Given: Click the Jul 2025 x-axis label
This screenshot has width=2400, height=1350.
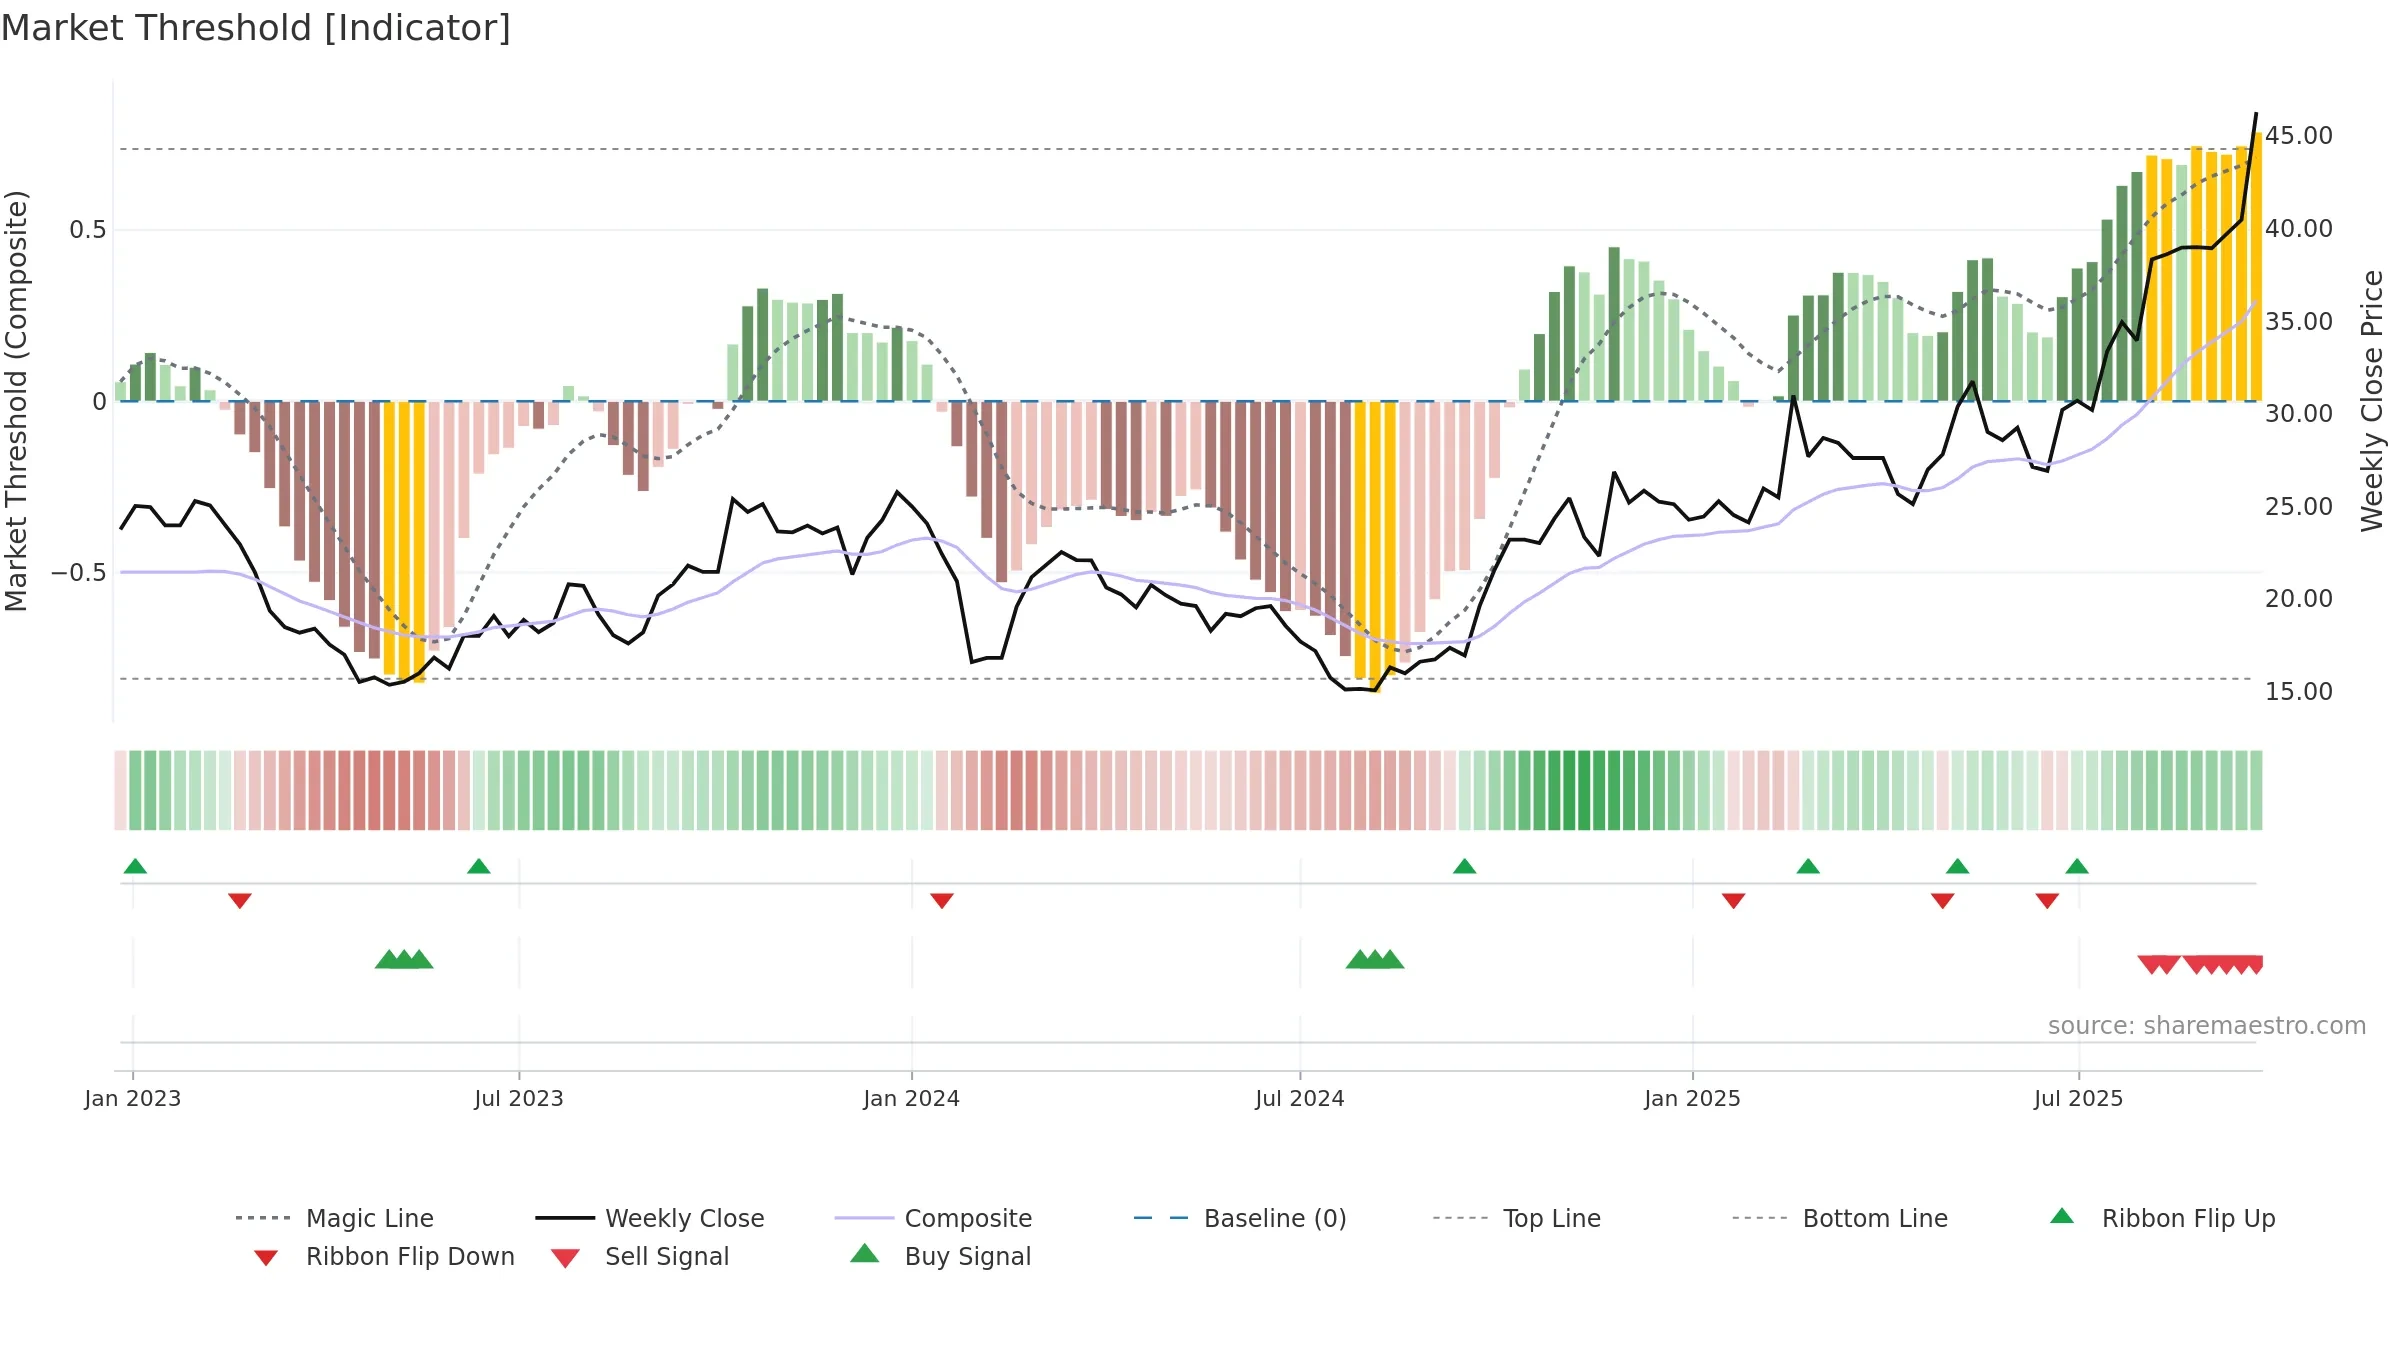Looking at the screenshot, I should pyautogui.click(x=2079, y=1099).
